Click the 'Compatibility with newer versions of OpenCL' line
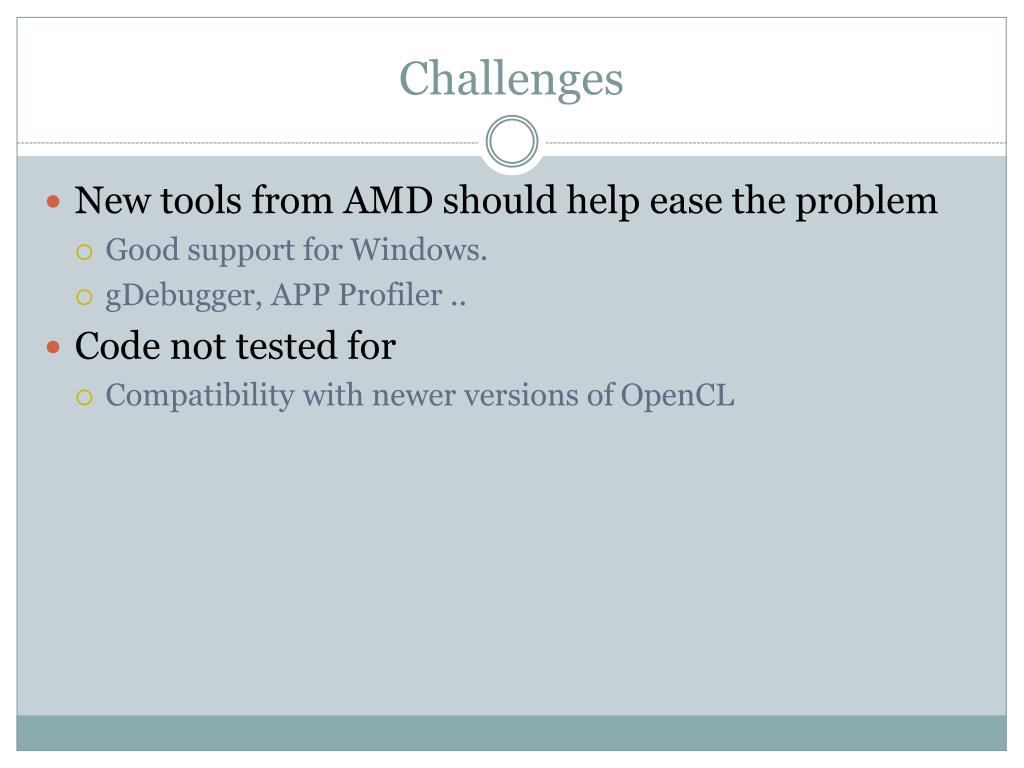 [x=420, y=395]
